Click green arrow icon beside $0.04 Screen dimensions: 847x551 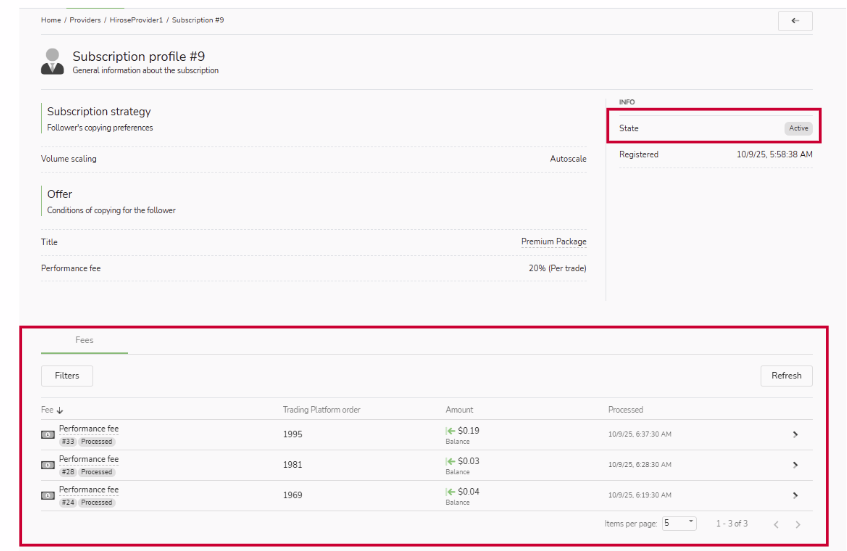[450, 491]
